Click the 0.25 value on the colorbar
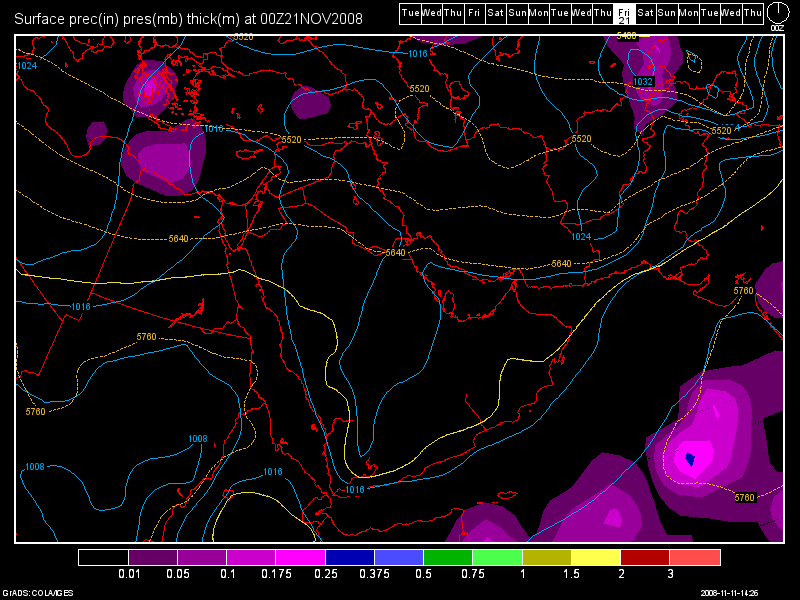Screen dimensions: 800x600 pyautogui.click(x=325, y=575)
